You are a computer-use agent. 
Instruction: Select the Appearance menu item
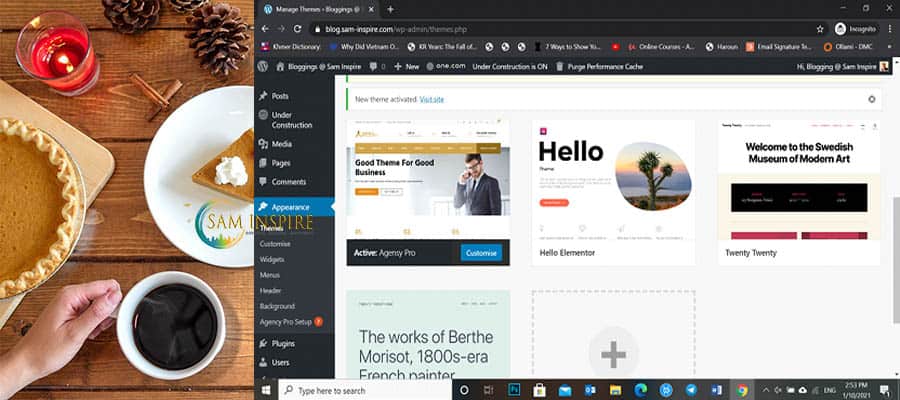tap(294, 207)
